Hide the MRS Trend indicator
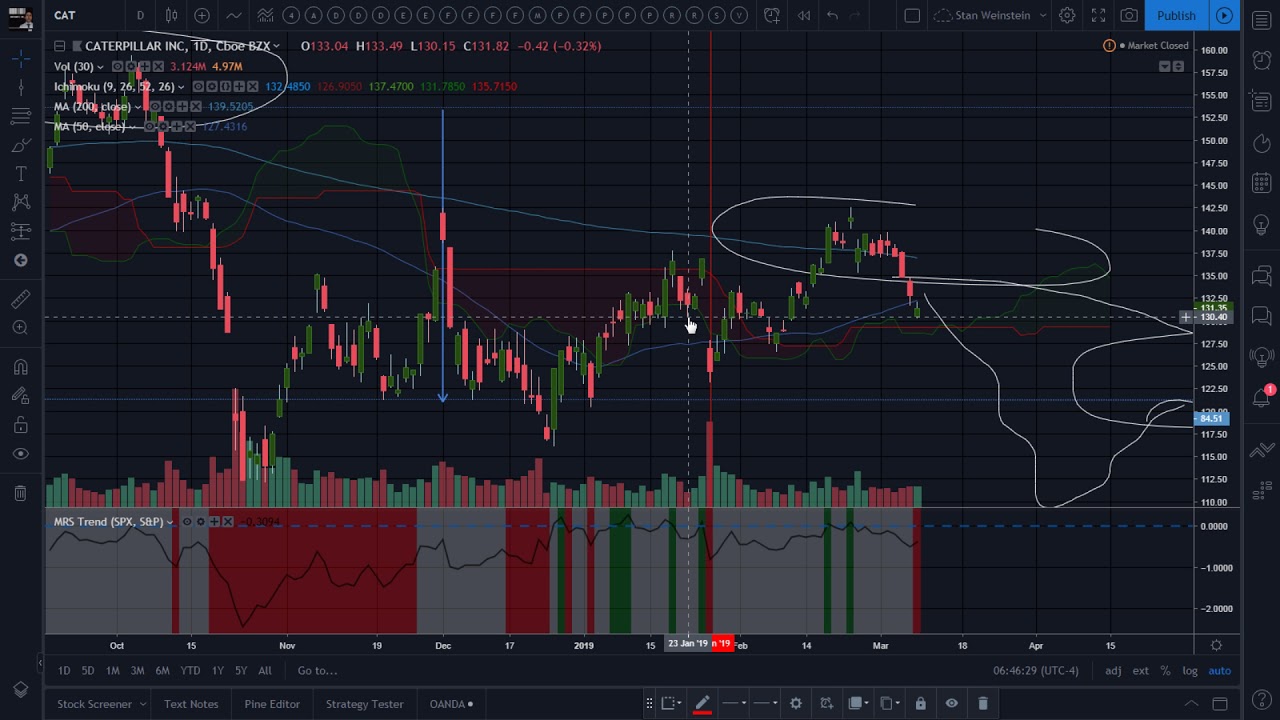Screen dimensions: 1280x720 click(186, 522)
